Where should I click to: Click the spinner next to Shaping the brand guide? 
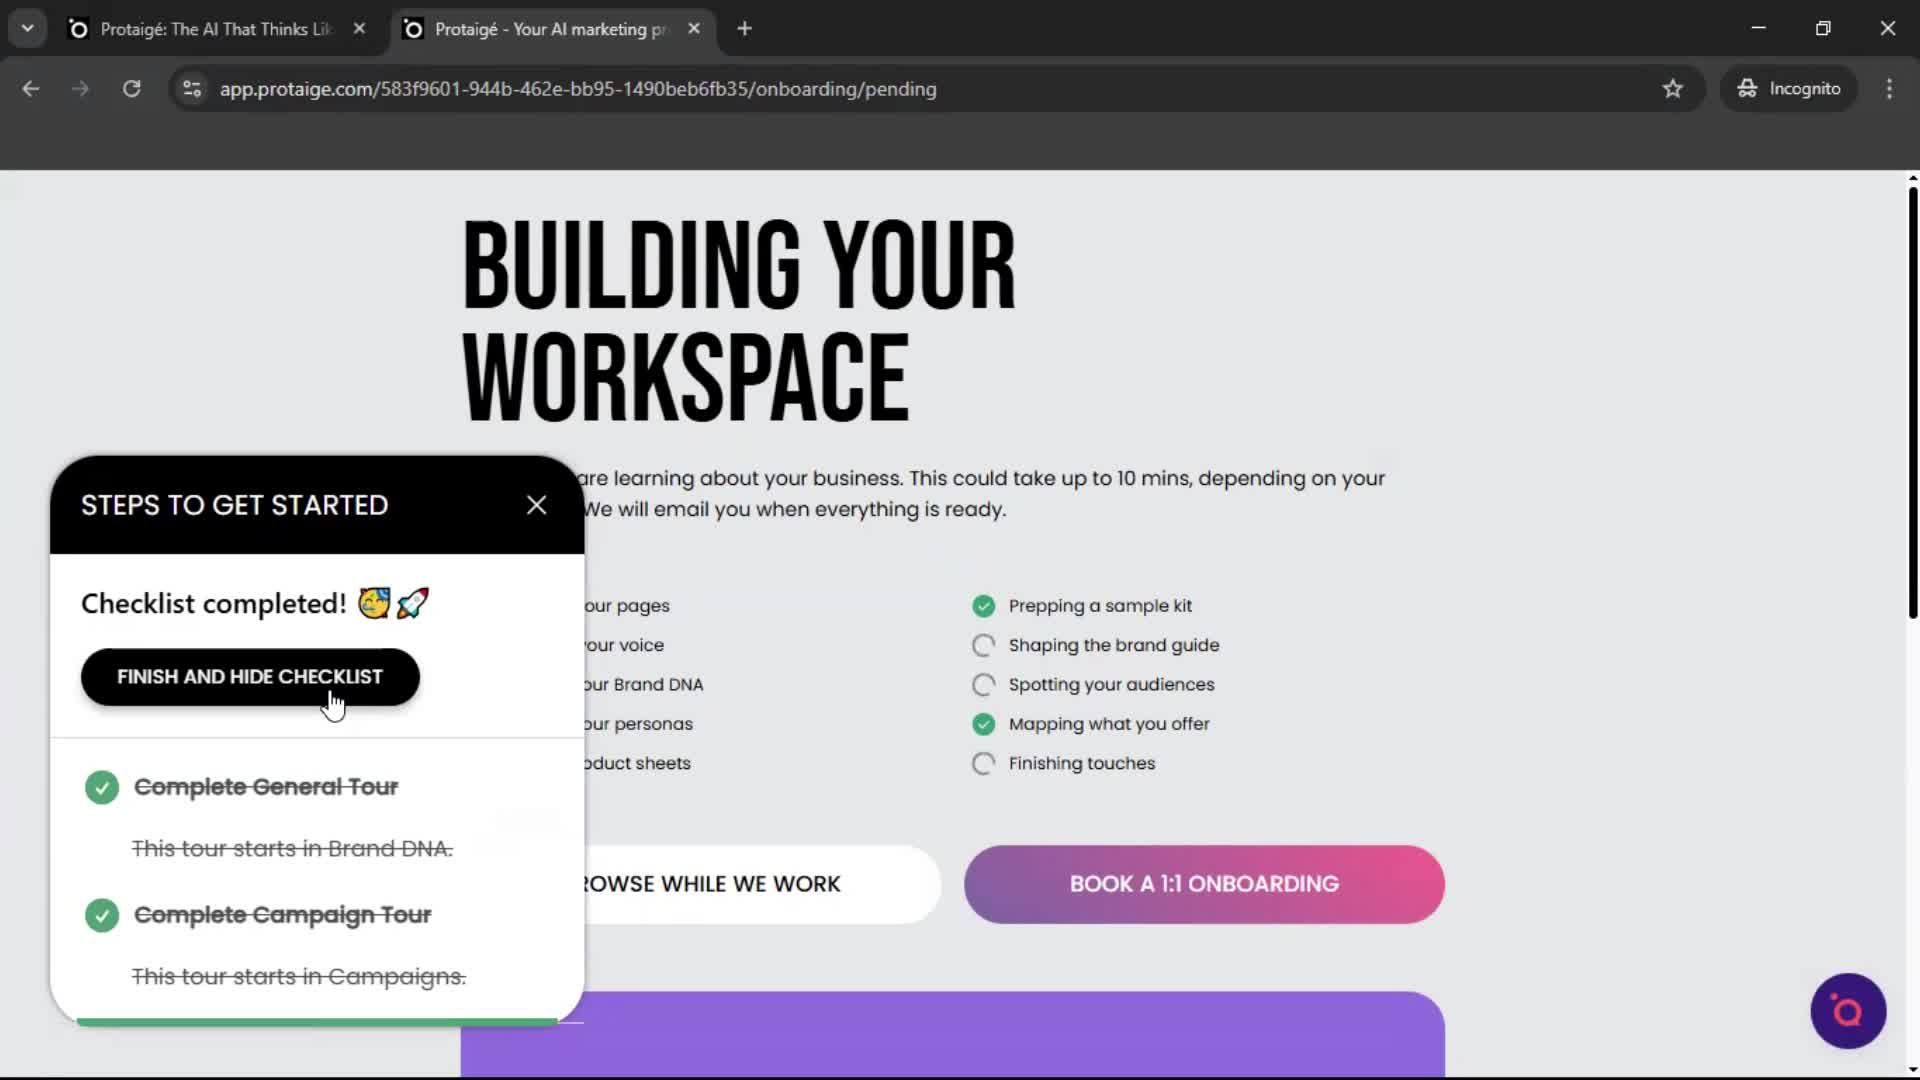coord(983,645)
